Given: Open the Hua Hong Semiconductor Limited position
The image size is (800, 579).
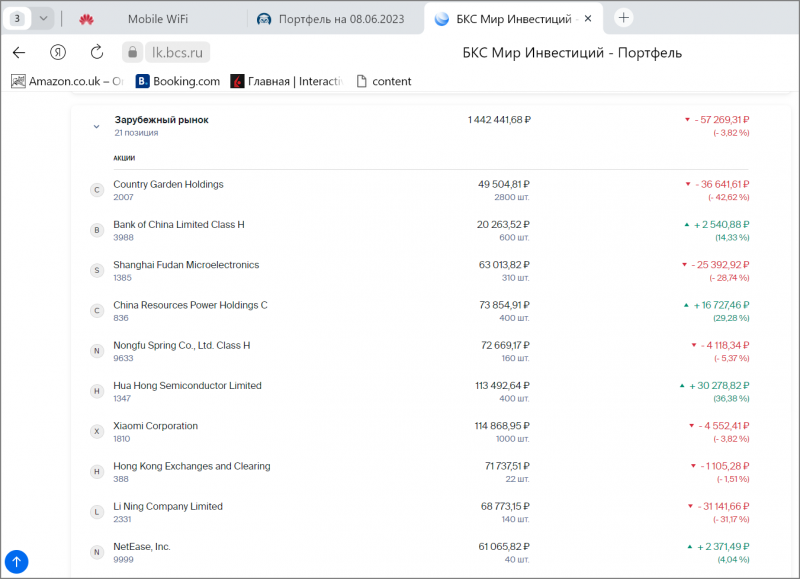Looking at the screenshot, I should coord(187,386).
